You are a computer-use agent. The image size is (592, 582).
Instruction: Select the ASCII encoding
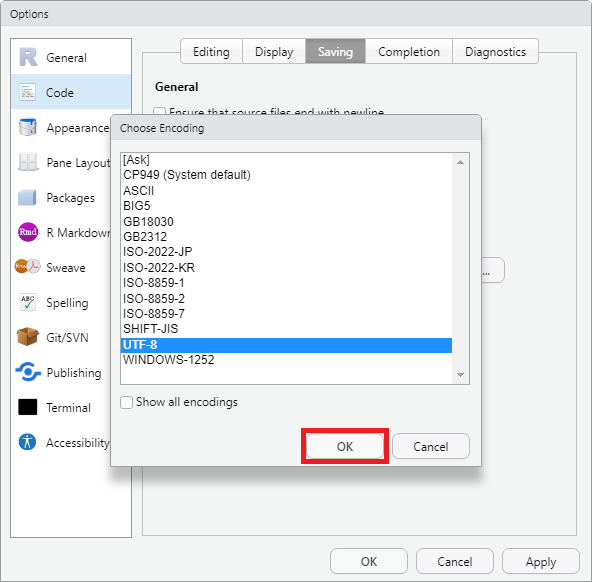pyautogui.click(x=286, y=191)
